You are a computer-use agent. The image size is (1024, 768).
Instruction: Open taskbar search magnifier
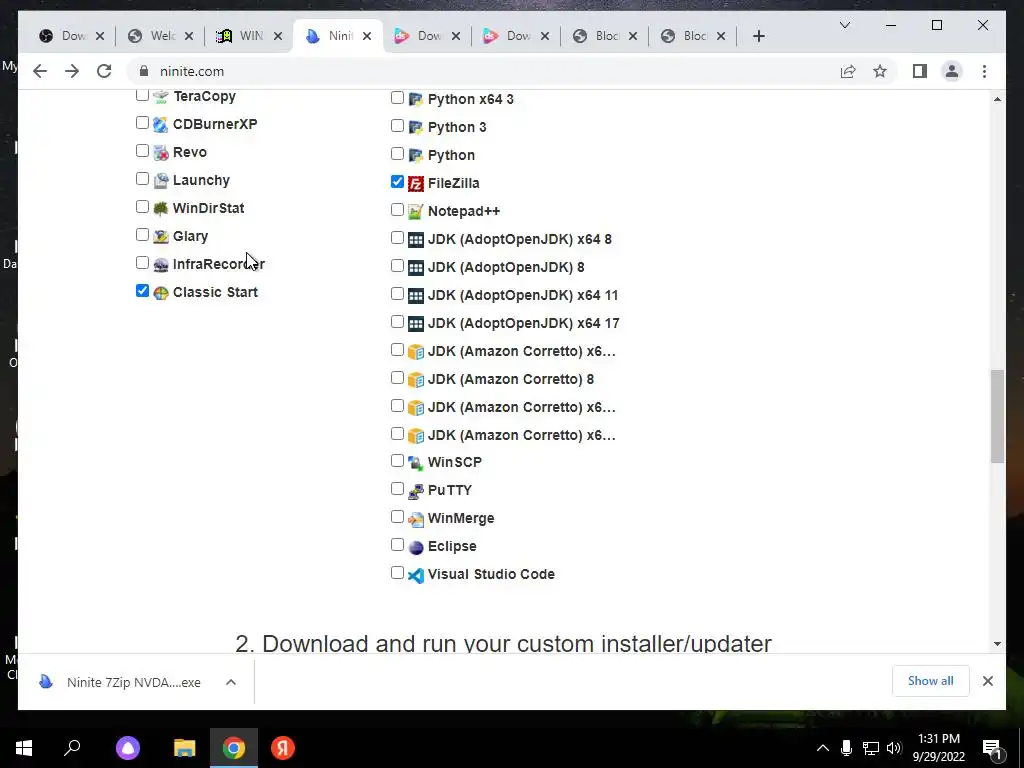[x=72, y=748]
